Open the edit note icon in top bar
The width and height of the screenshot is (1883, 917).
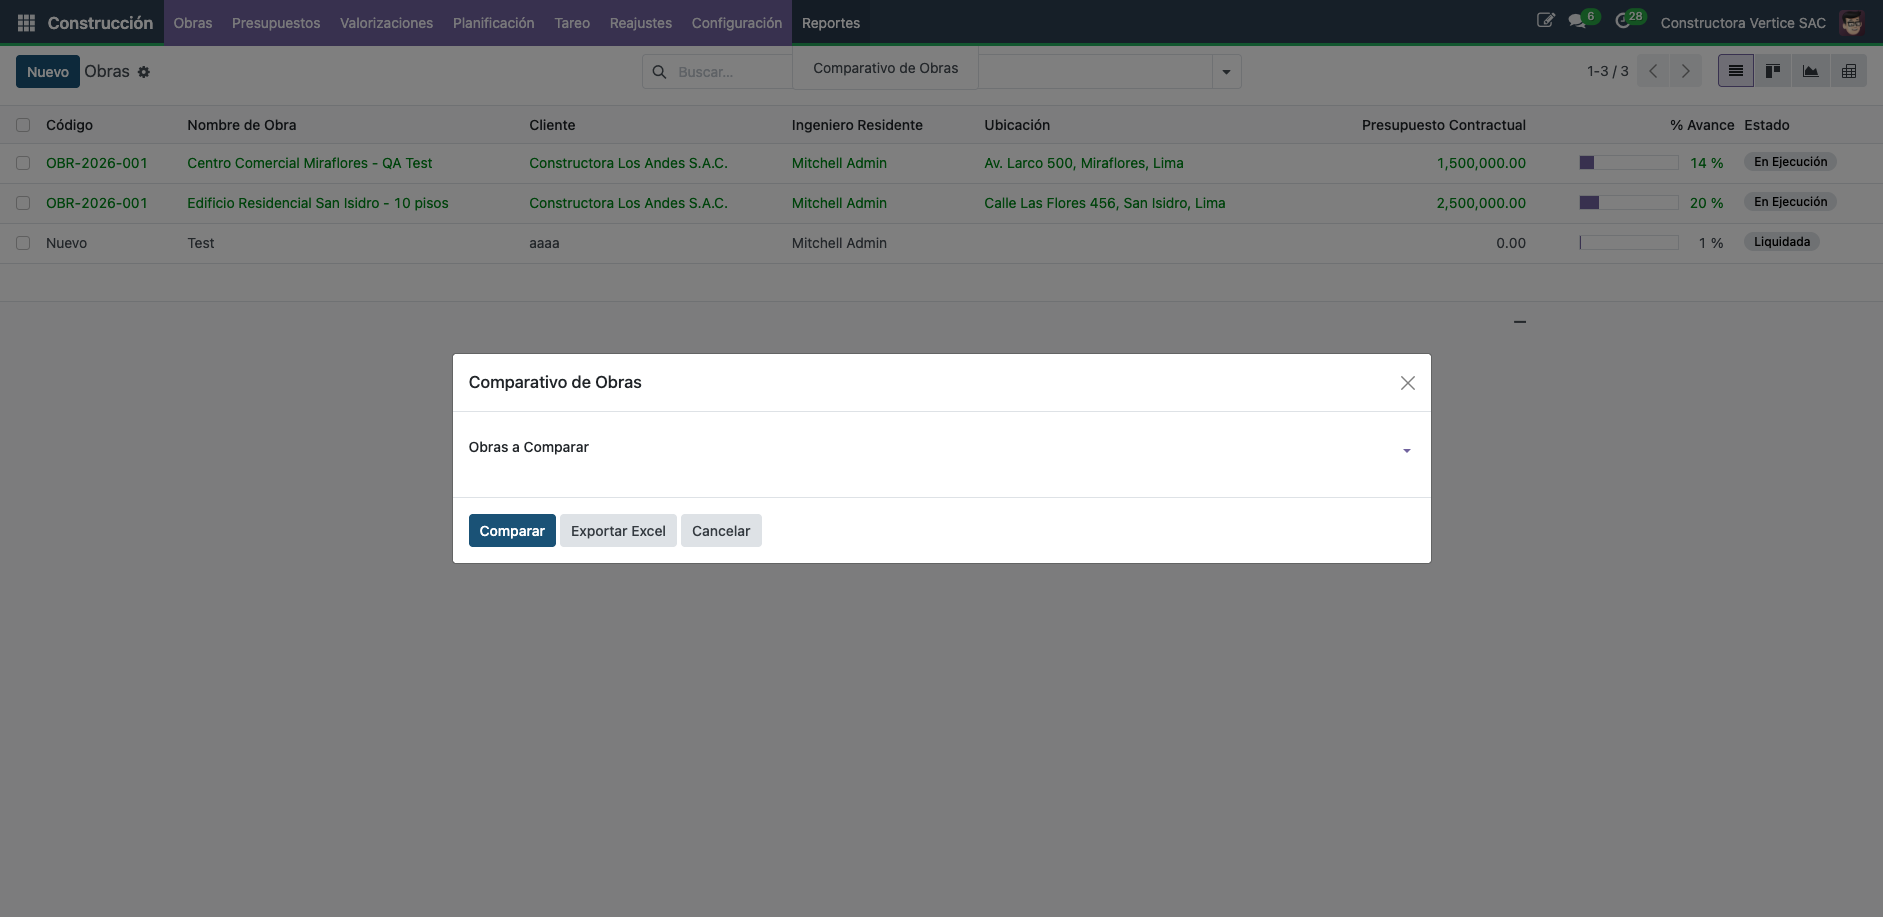pos(1545,21)
